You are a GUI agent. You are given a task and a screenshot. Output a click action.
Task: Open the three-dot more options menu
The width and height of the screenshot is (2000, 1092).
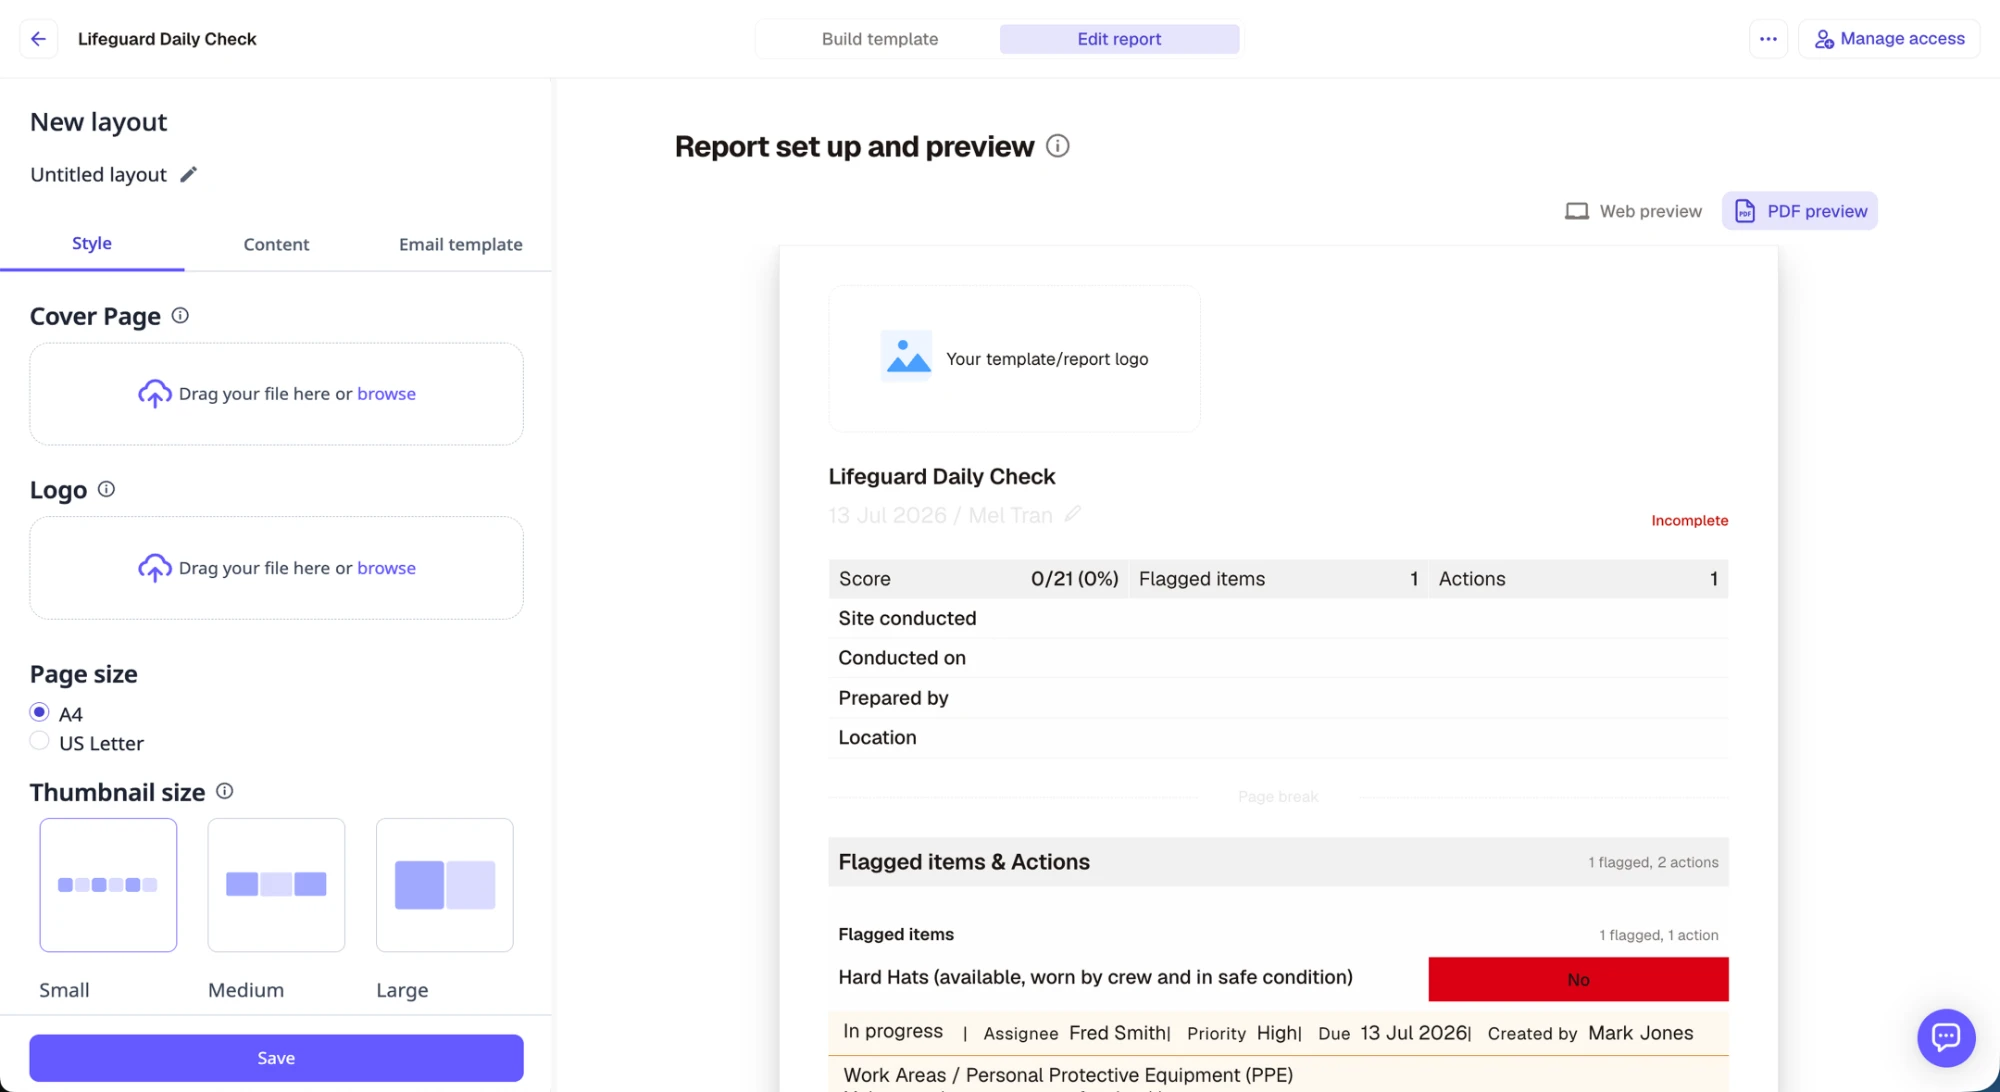pos(1768,39)
